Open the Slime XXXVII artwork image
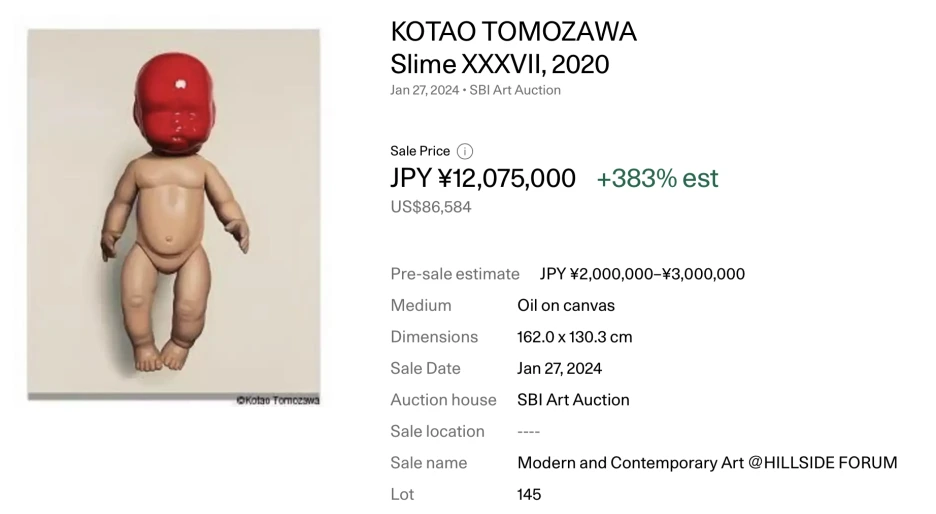This screenshot has width=936, height=514. tap(174, 215)
